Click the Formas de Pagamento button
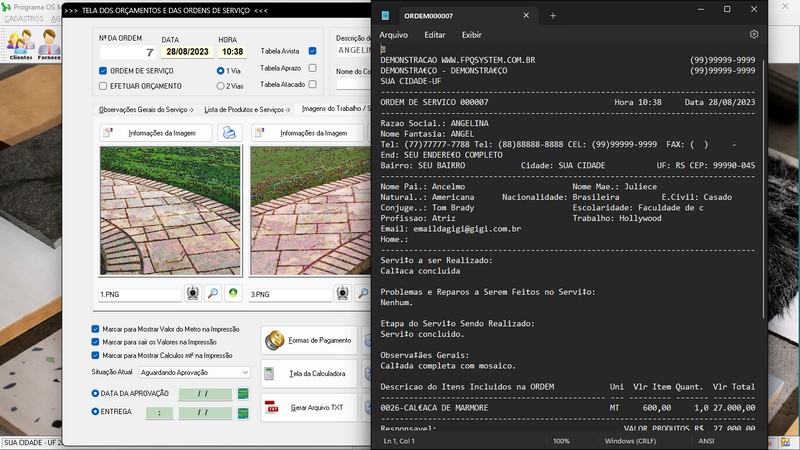Image resolution: width=800 pixels, height=450 pixels. coord(308,341)
